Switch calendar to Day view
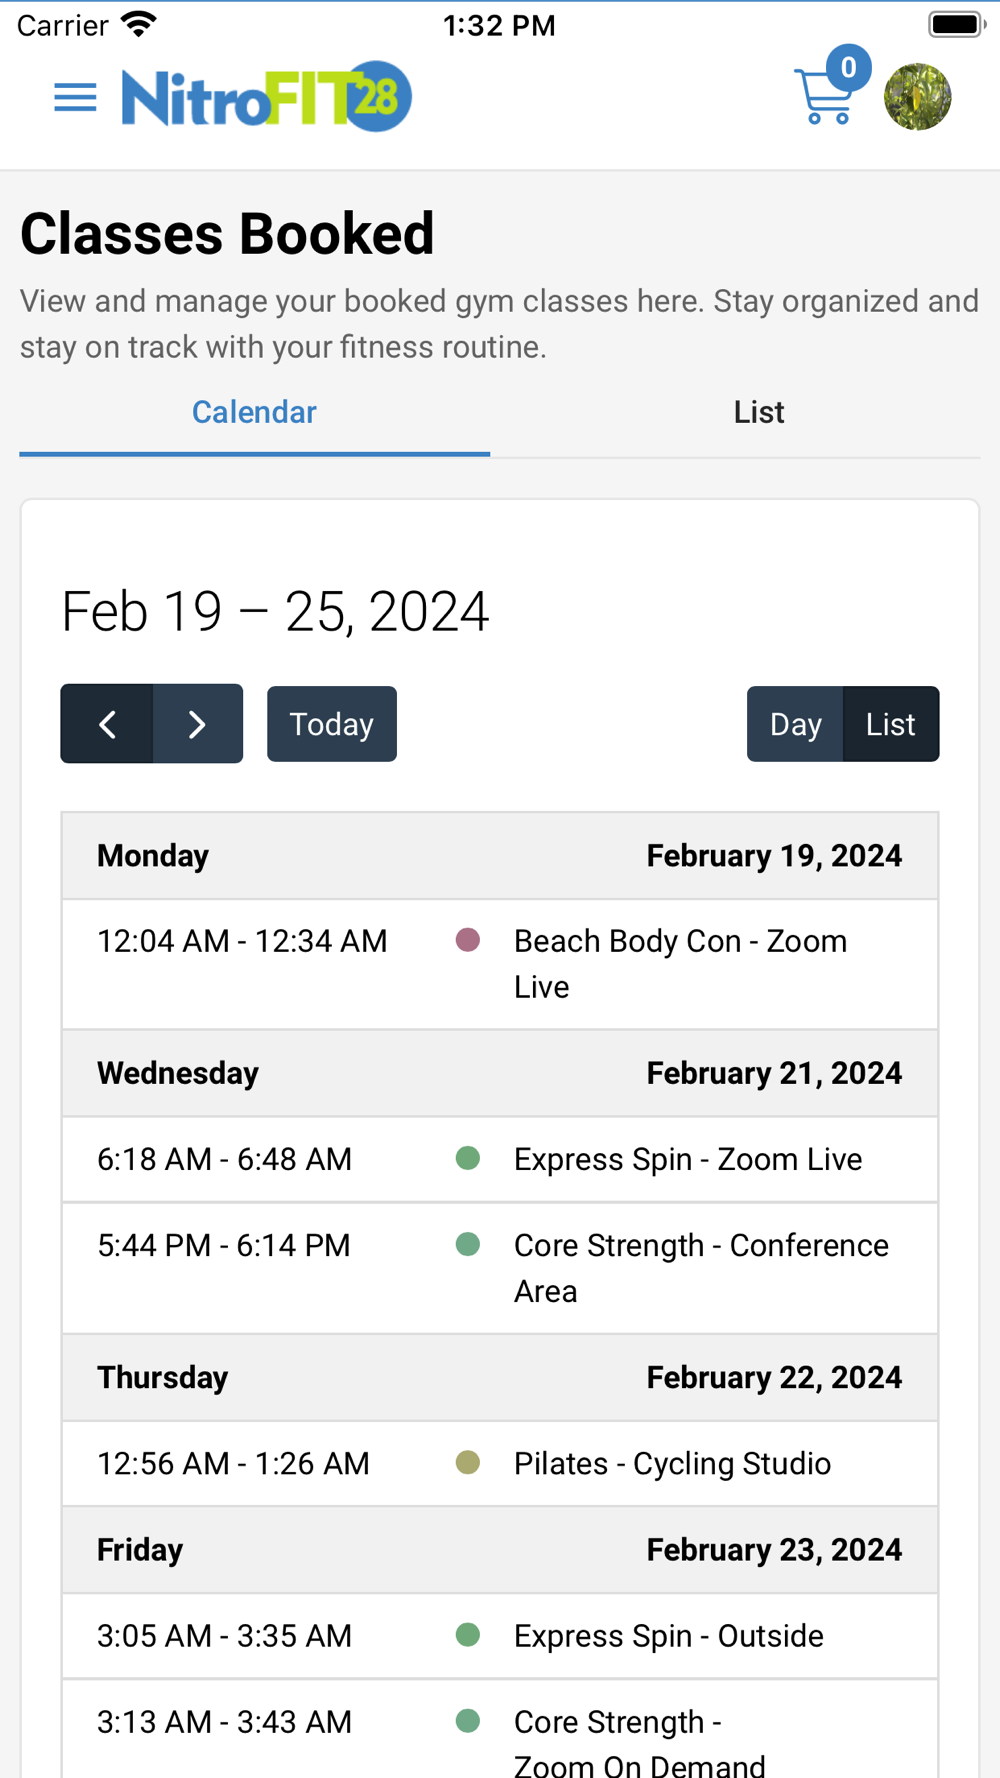Image resolution: width=1000 pixels, height=1778 pixels. point(795,724)
